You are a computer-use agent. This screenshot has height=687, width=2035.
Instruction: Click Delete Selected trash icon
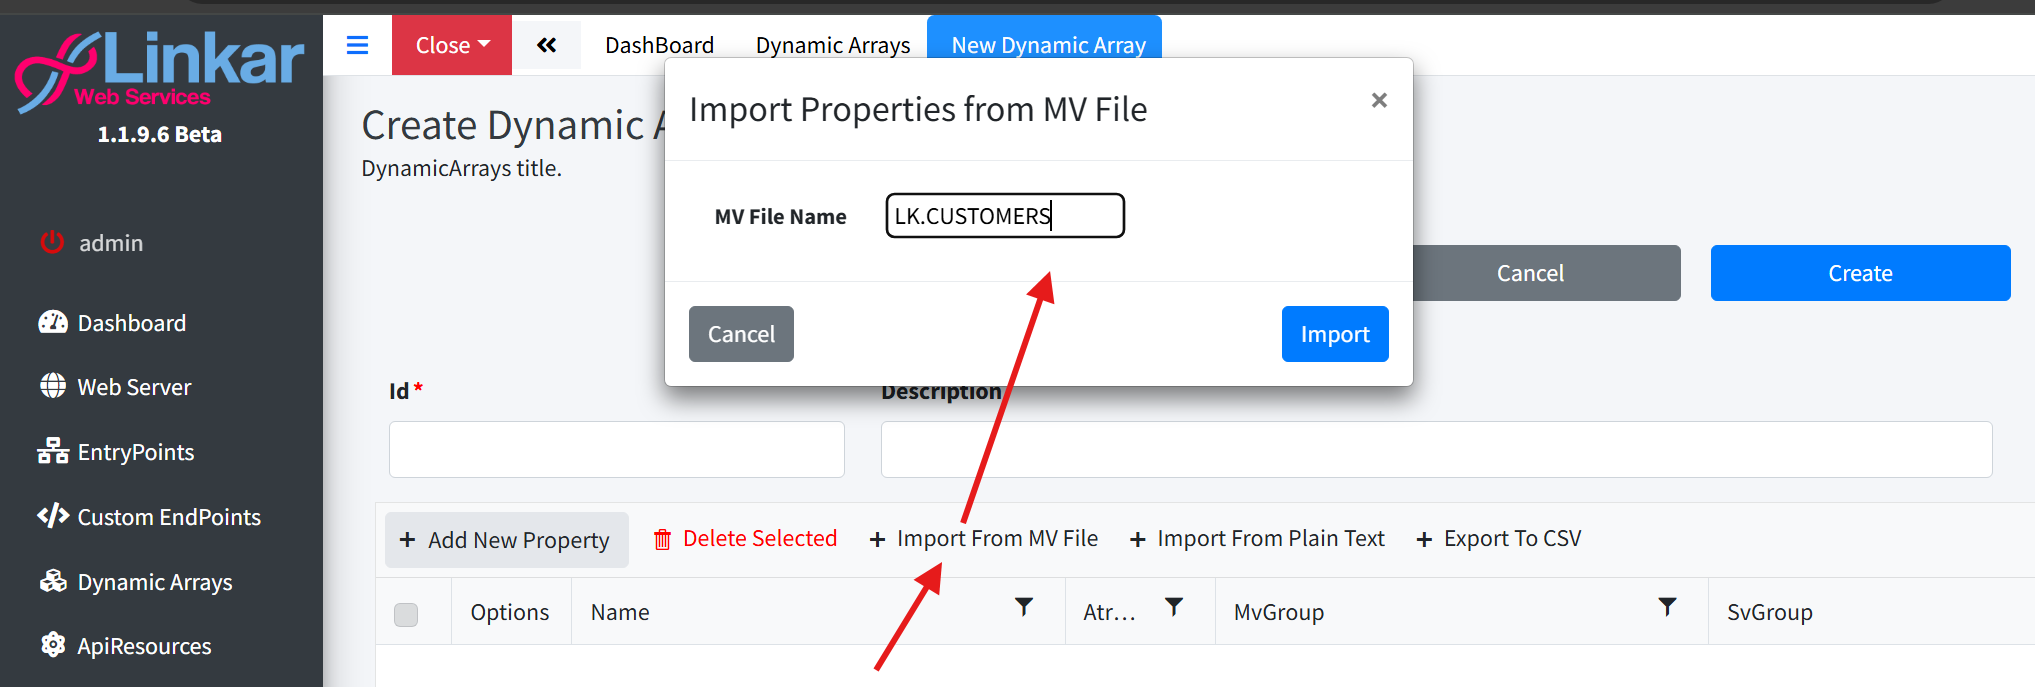pyautogui.click(x=662, y=540)
